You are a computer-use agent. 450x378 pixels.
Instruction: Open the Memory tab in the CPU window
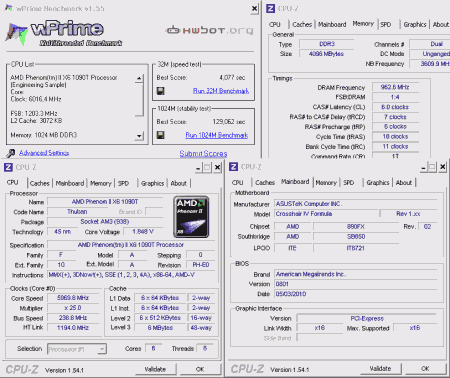pos(100,183)
